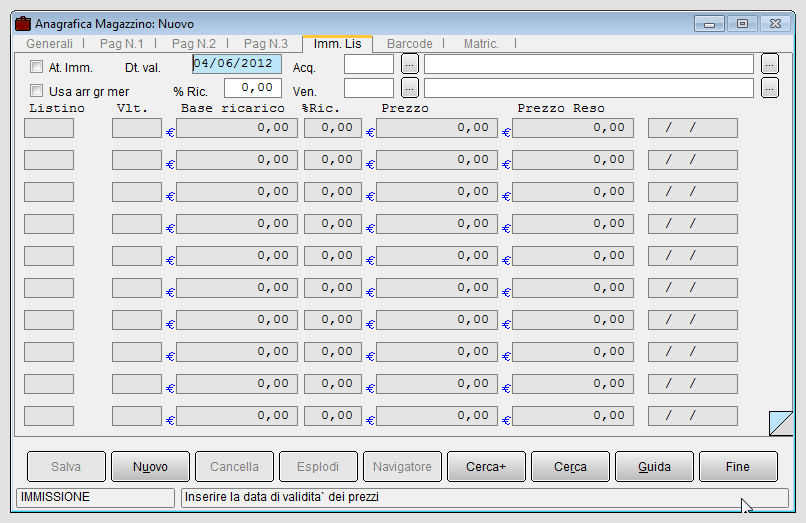This screenshot has height=523, width=806.
Task: Click the first row Vlt. field
Action: pos(137,128)
